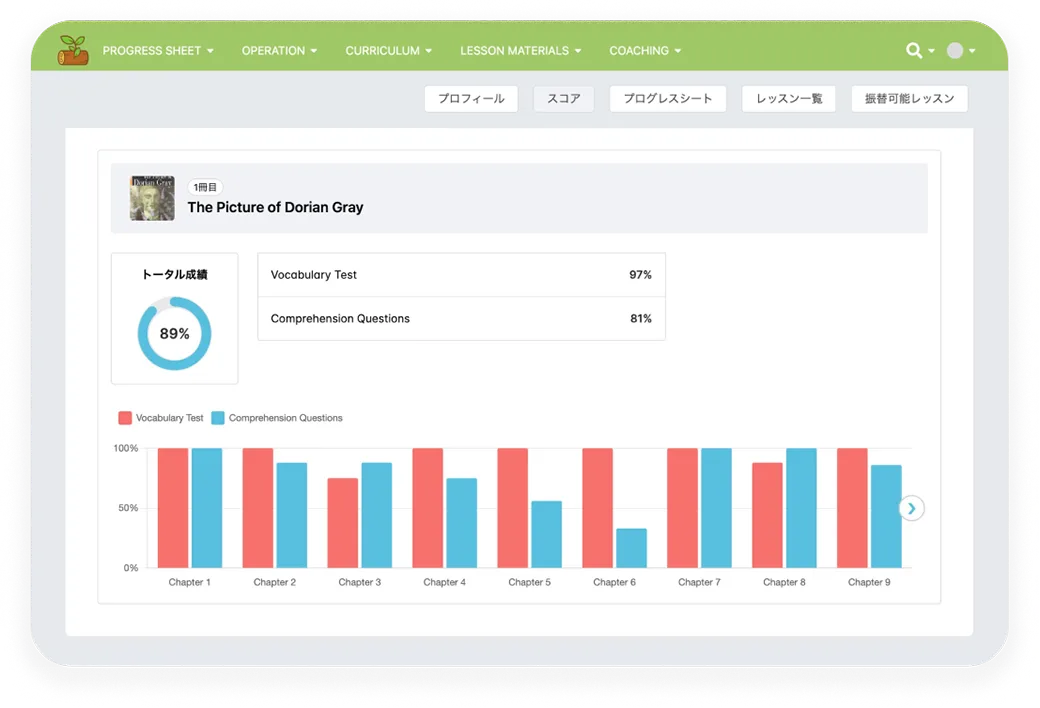Expand the OPERATION dropdown menu
The height and width of the screenshot is (708, 1040).
coord(279,50)
